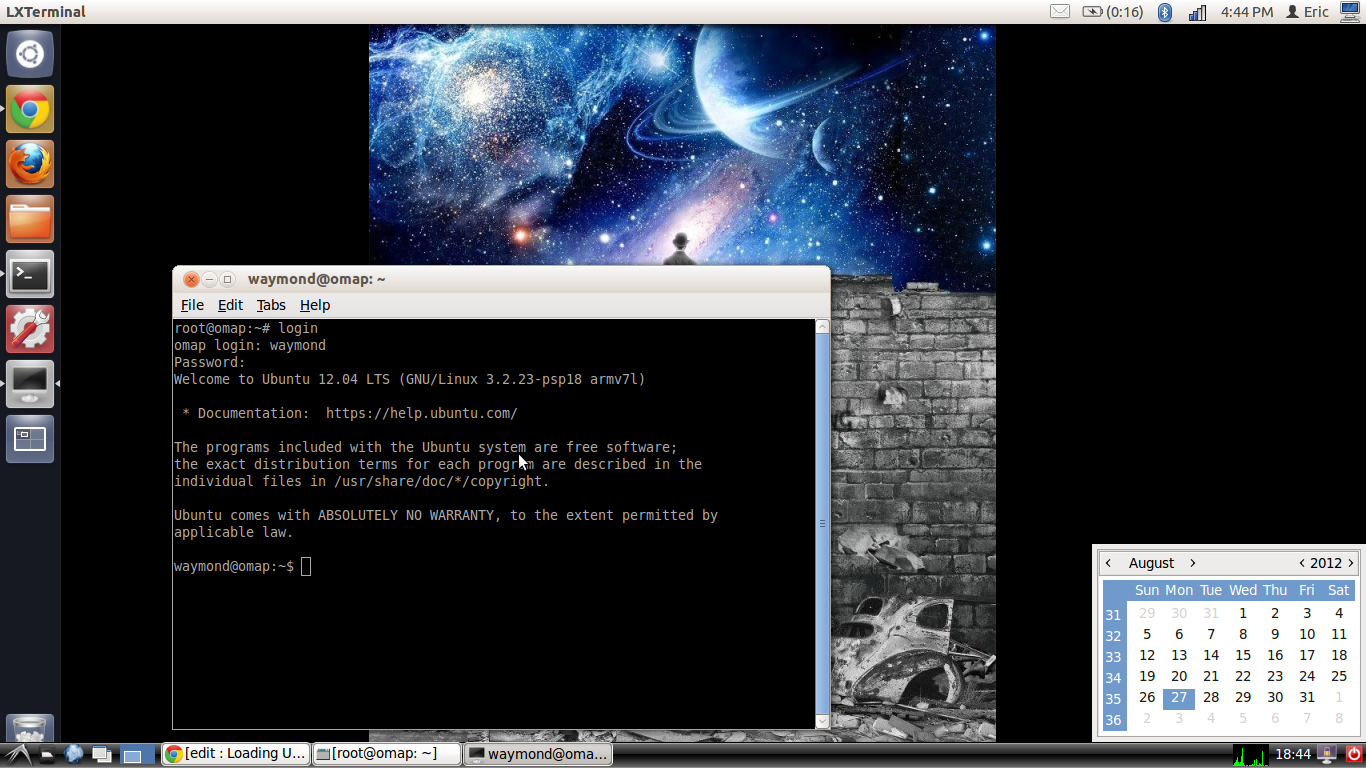Open the File menu in LXTerminal
Screen dimensions: 1366x768
(191, 305)
